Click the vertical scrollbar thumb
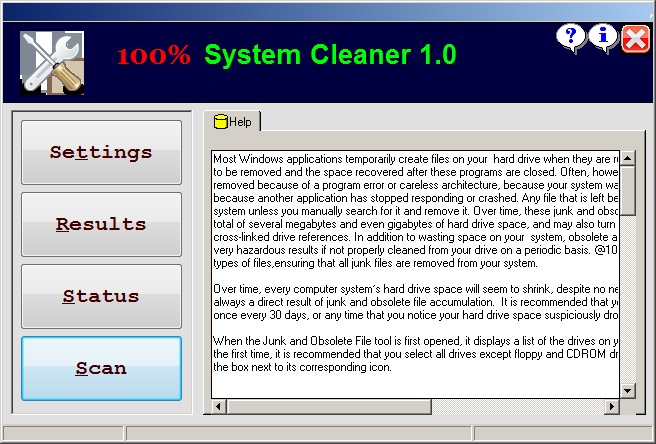Screen dimensions: 656x444 [x=628, y=190]
